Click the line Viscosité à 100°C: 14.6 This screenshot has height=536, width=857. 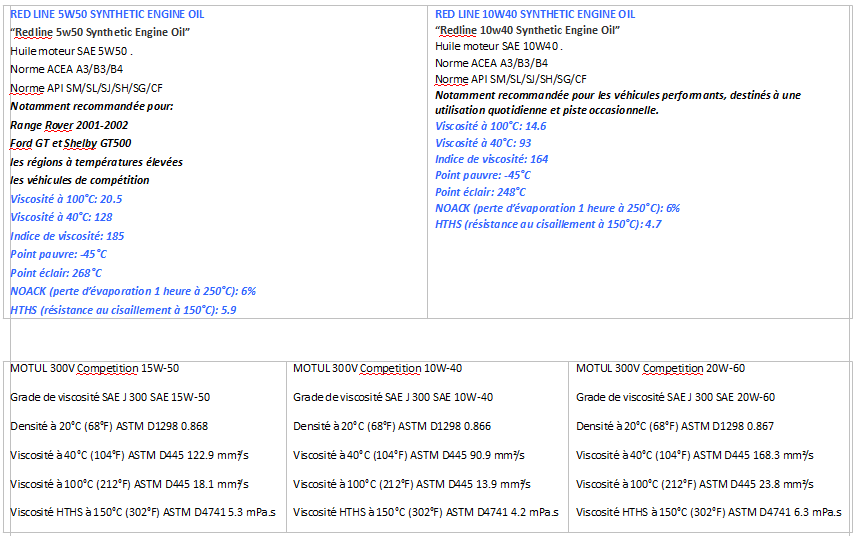491,126
